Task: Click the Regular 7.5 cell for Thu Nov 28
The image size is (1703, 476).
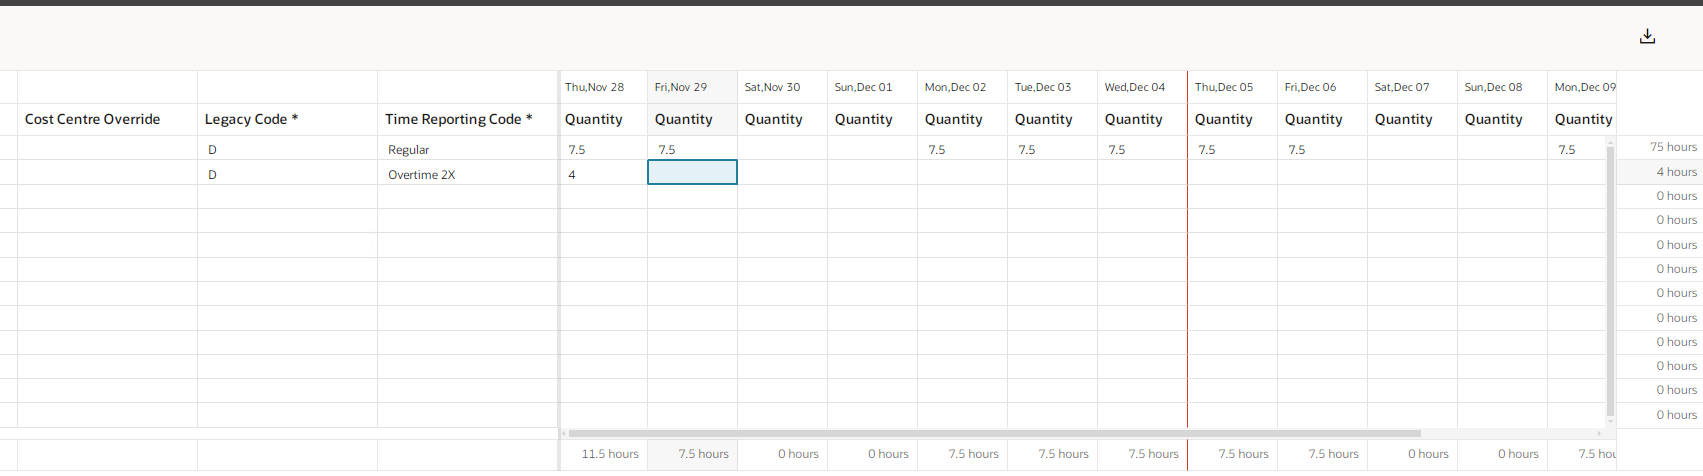Action: tap(603, 149)
